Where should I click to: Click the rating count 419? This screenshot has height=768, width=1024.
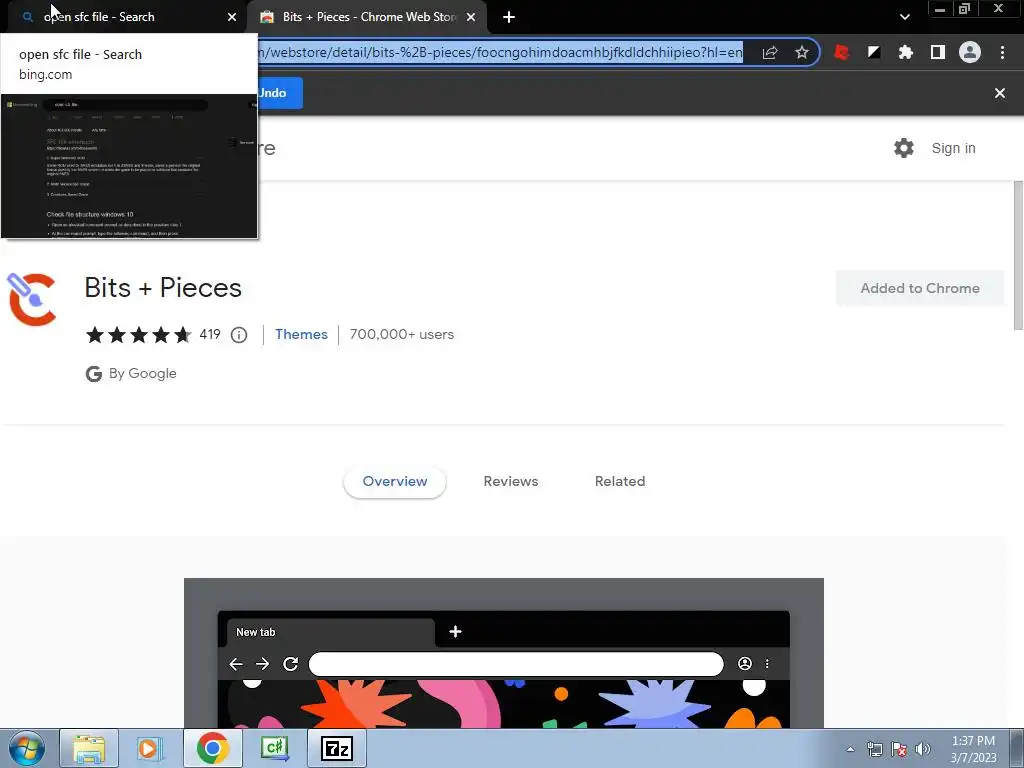[x=210, y=334]
